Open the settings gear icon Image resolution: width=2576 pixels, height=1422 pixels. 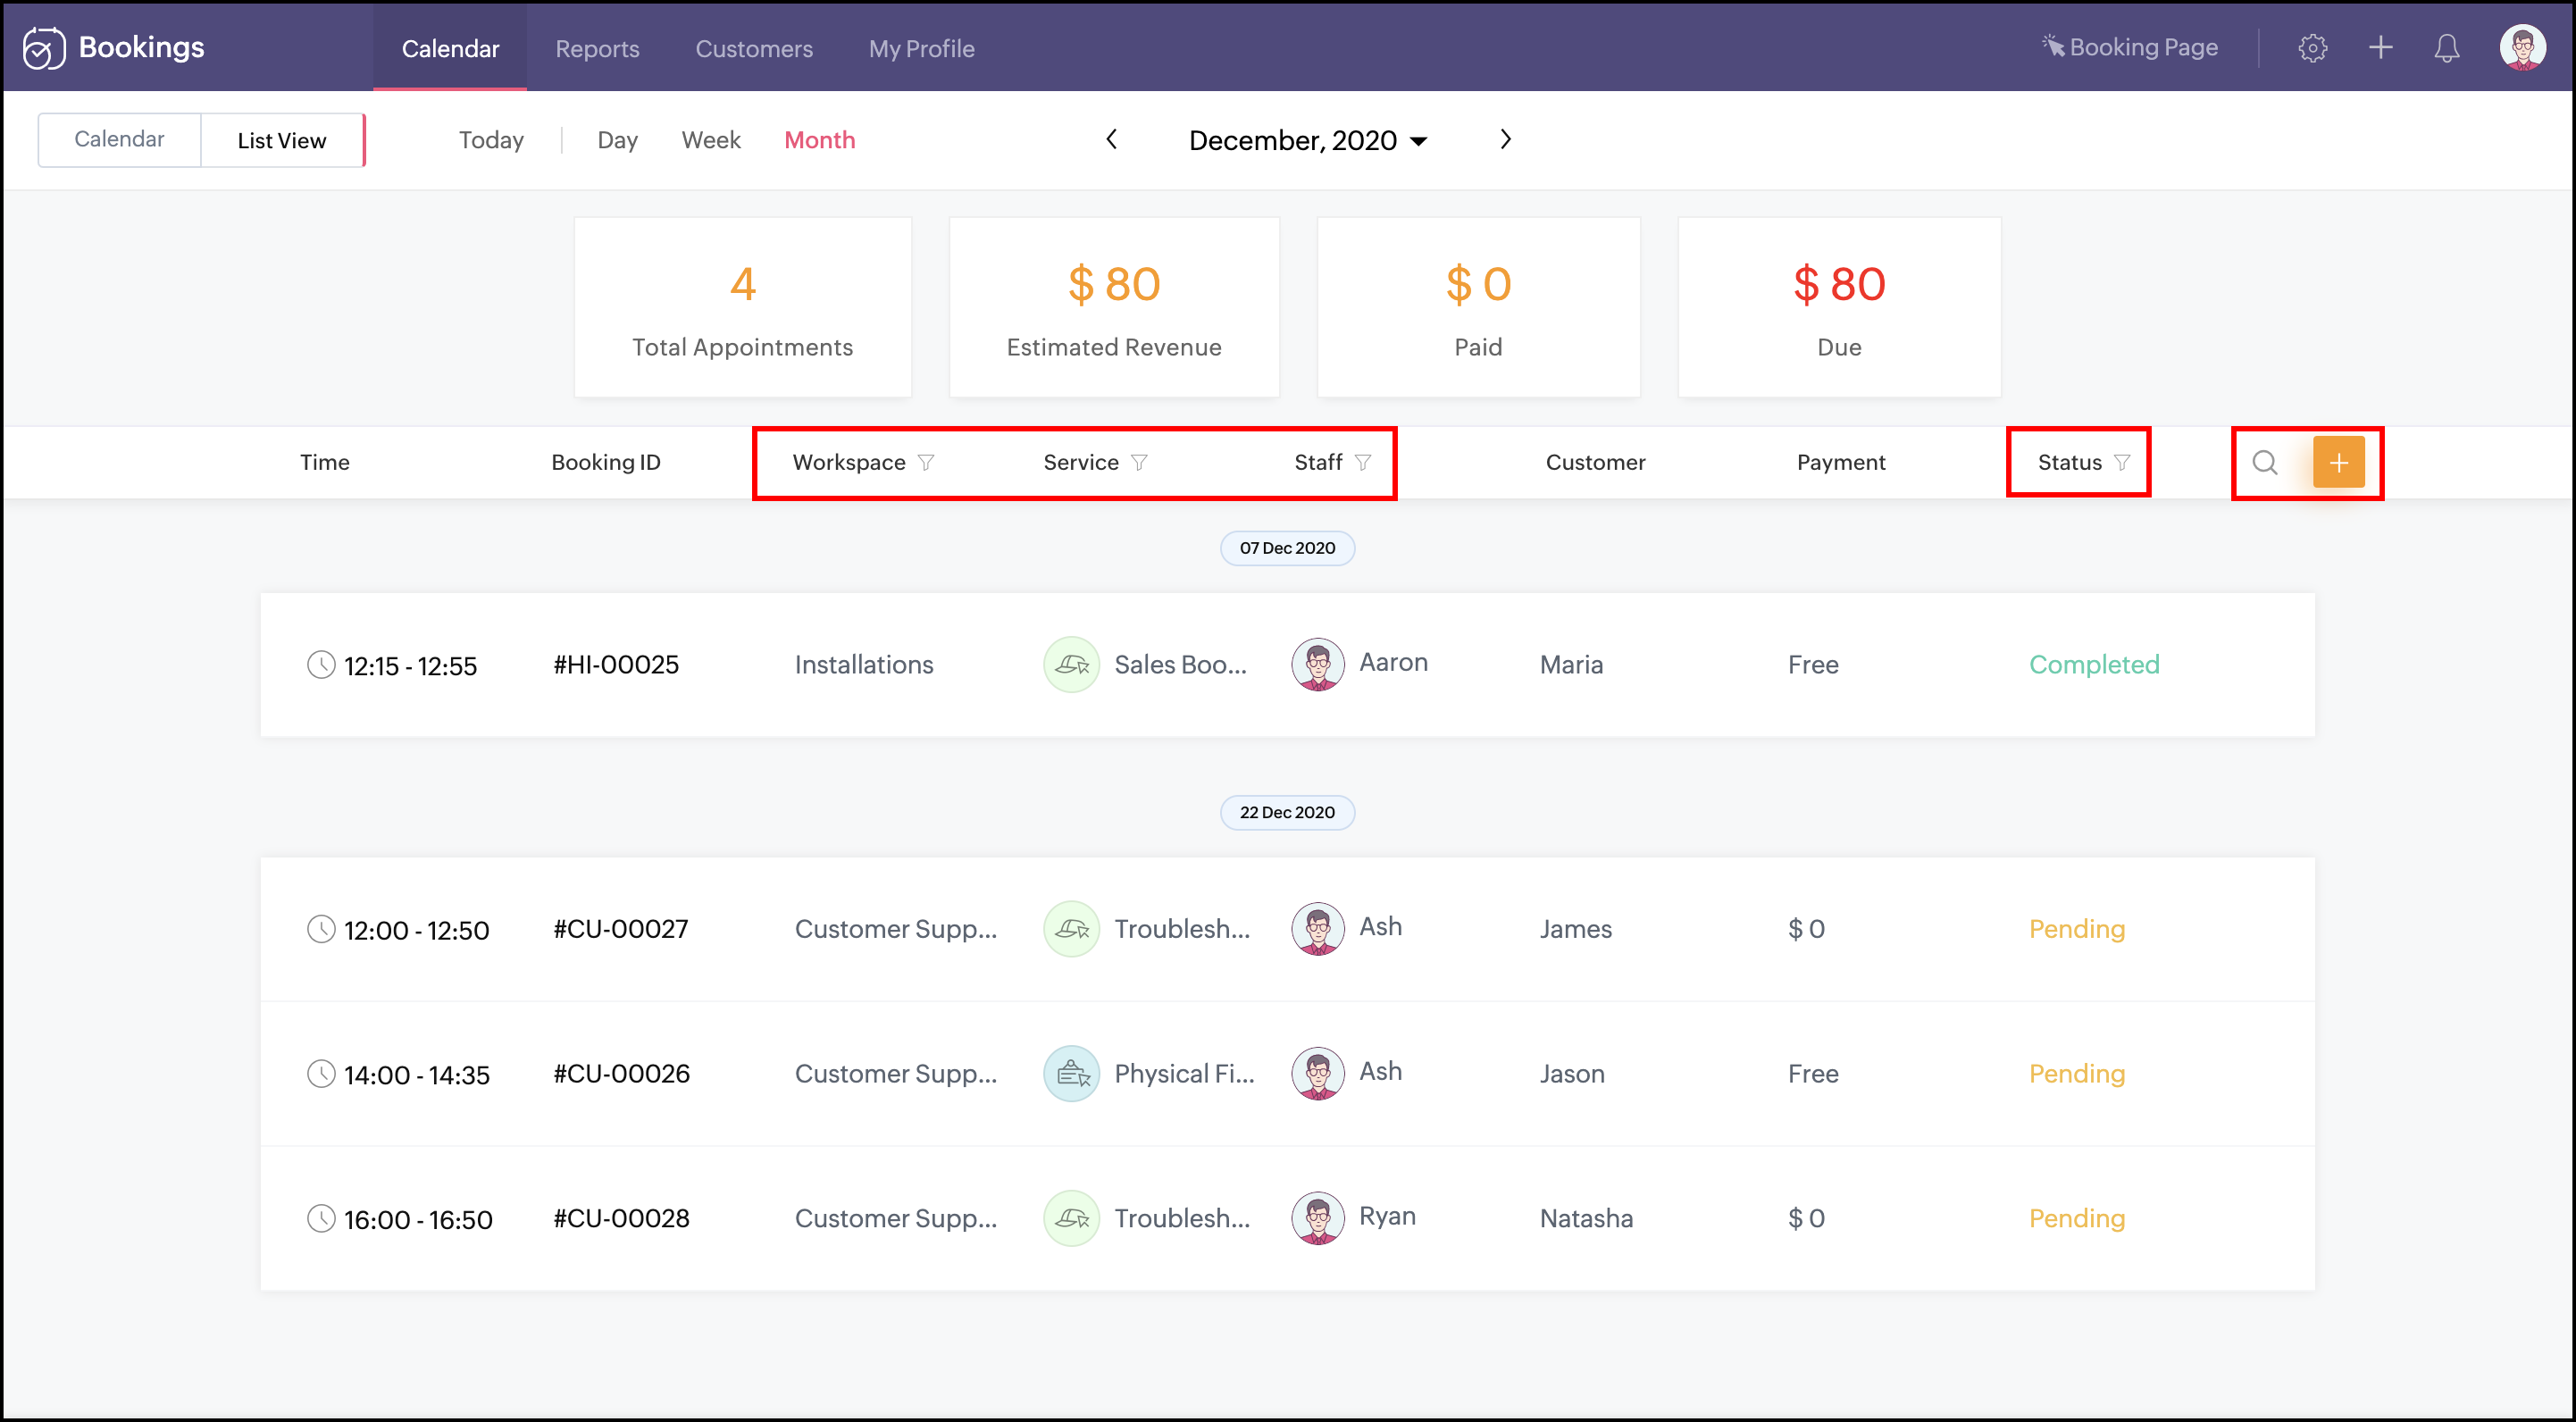pyautogui.click(x=2312, y=48)
